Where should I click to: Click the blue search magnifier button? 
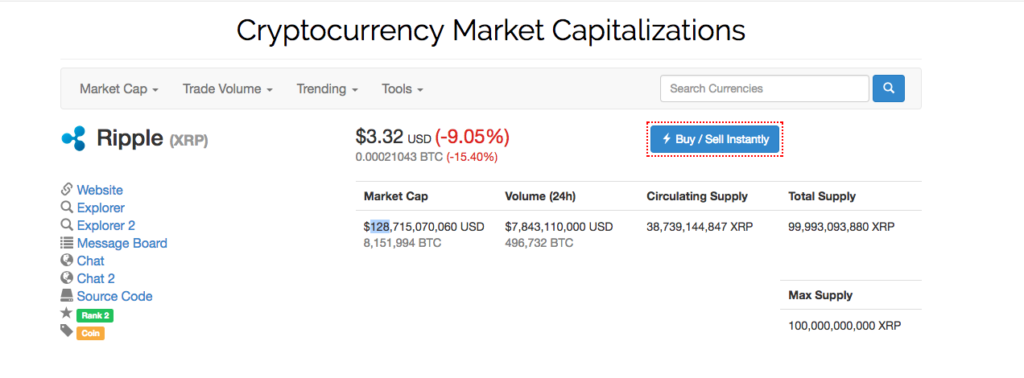(888, 89)
